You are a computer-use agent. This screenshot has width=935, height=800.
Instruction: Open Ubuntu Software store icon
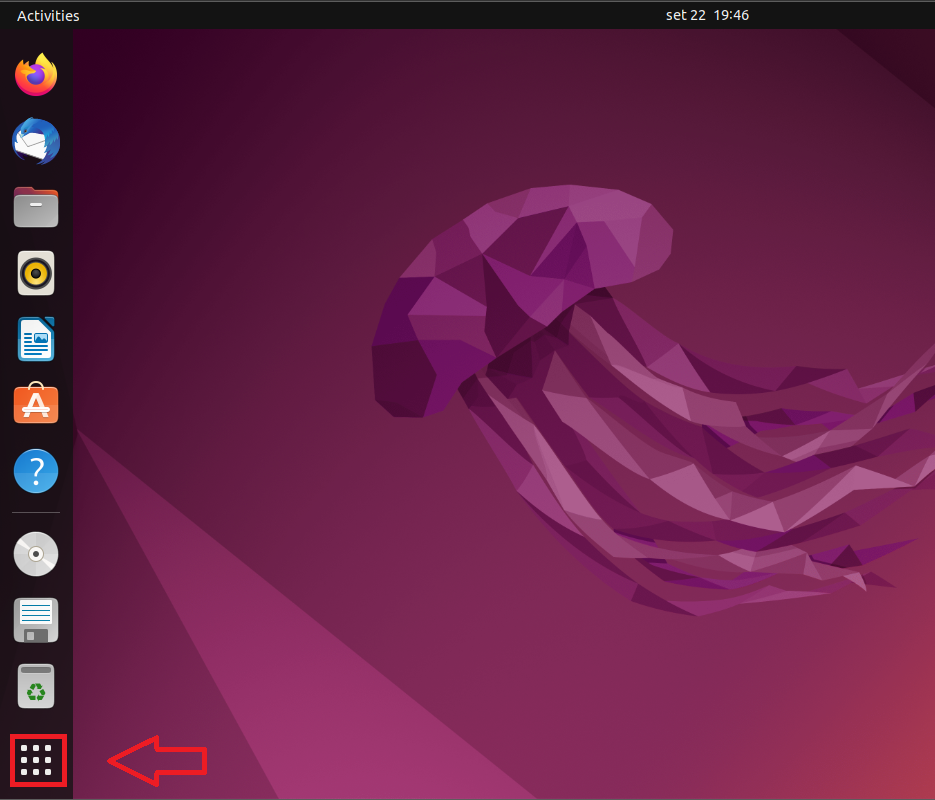click(x=36, y=404)
